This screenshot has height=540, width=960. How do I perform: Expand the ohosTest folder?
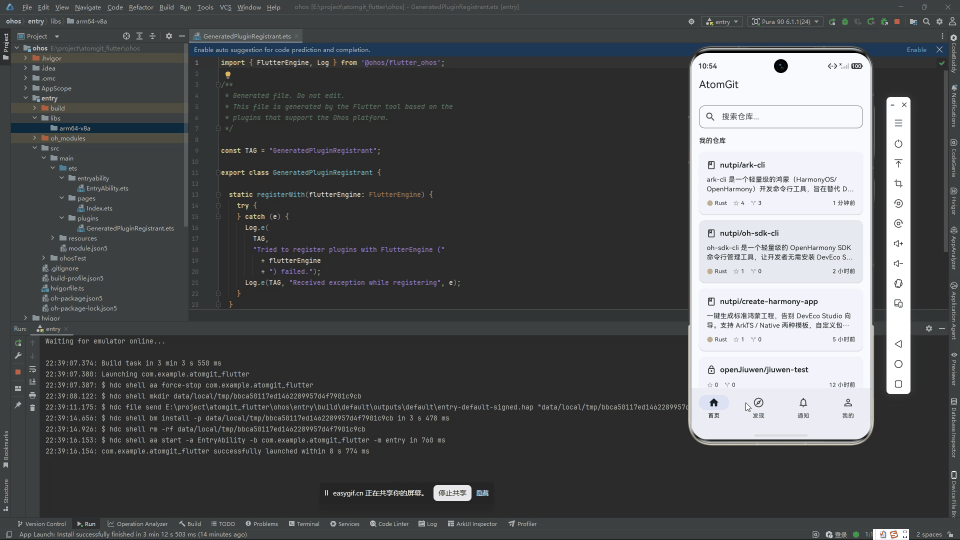(x=44, y=258)
